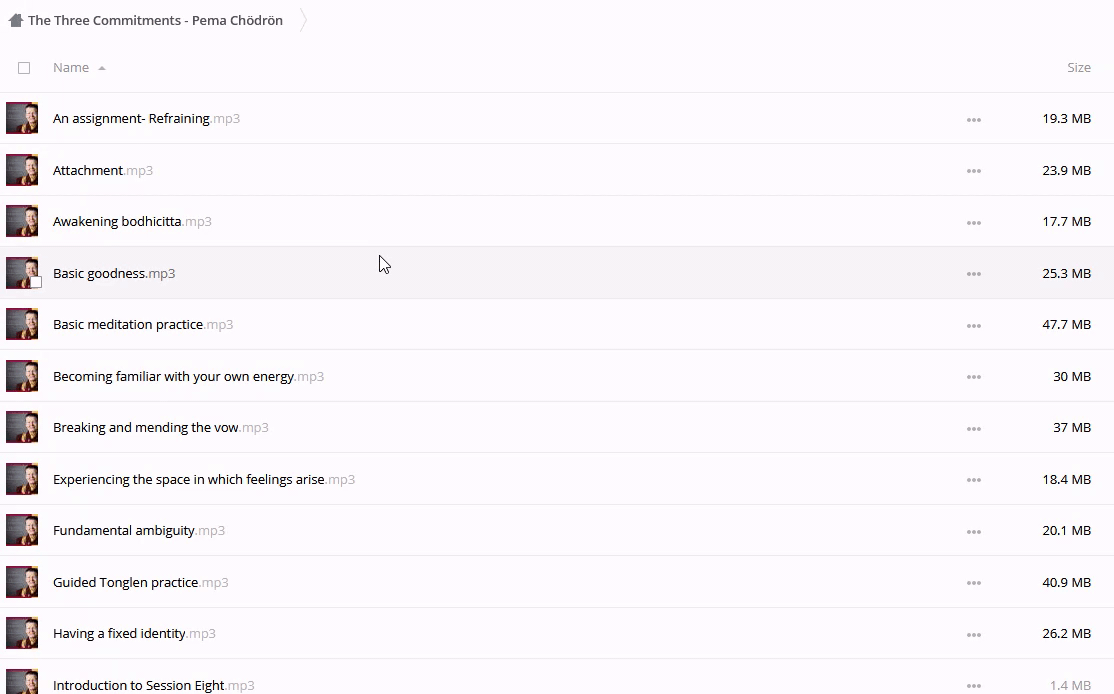
Task: Open The Three Commitments breadcrumb folder
Action: coord(155,20)
